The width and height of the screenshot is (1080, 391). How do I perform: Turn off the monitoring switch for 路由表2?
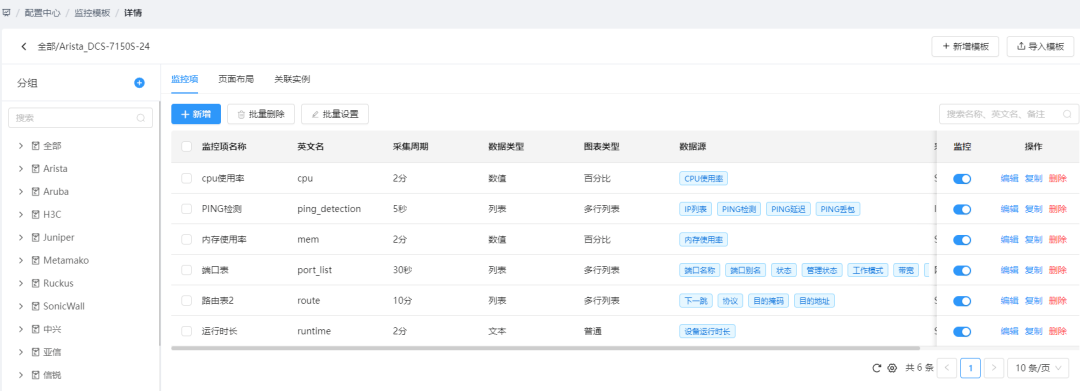962,301
